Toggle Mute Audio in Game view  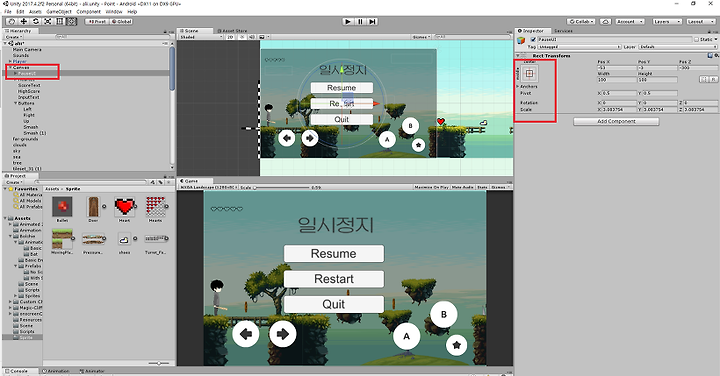tap(462, 187)
